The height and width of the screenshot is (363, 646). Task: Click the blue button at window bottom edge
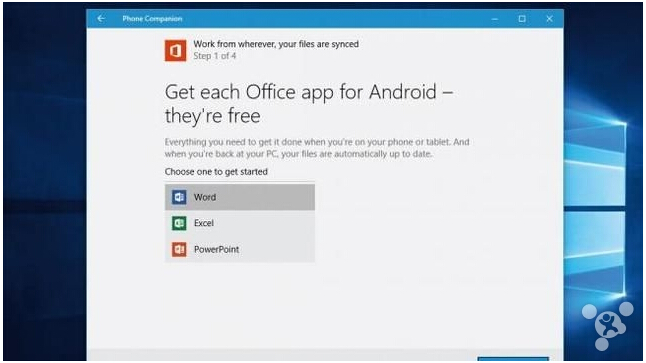tap(513, 359)
